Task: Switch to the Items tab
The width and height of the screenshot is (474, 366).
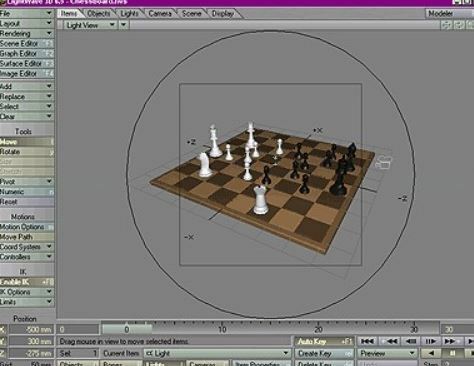Action: pos(69,14)
